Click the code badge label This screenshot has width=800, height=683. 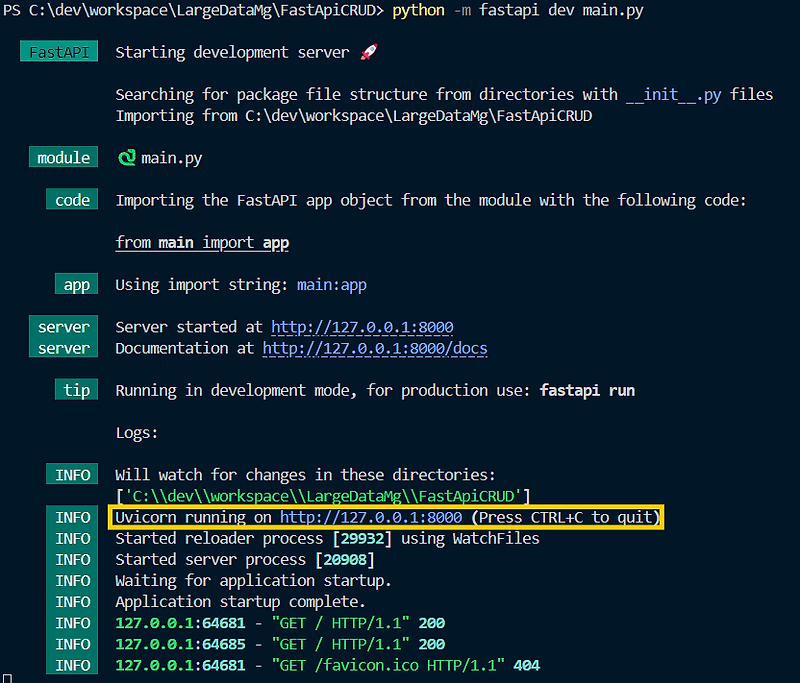point(71,199)
